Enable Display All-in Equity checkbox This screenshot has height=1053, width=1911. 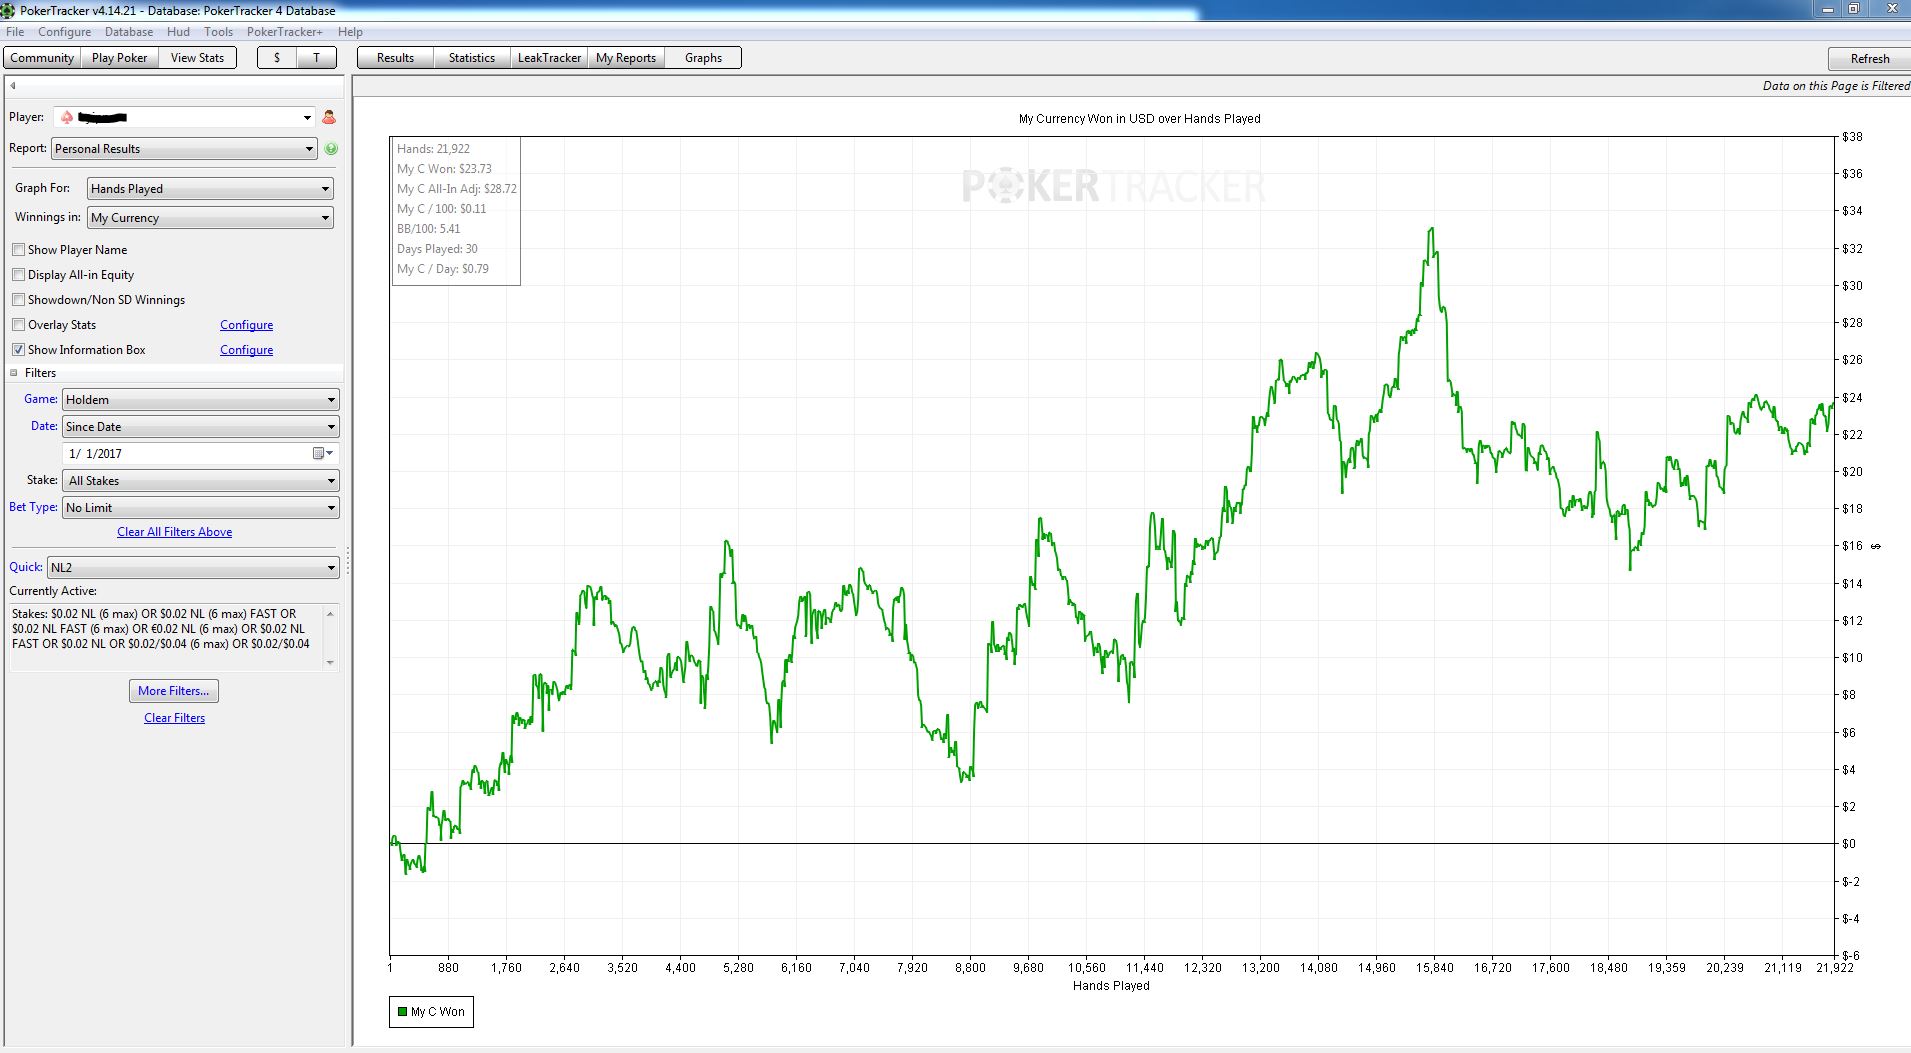tap(18, 274)
